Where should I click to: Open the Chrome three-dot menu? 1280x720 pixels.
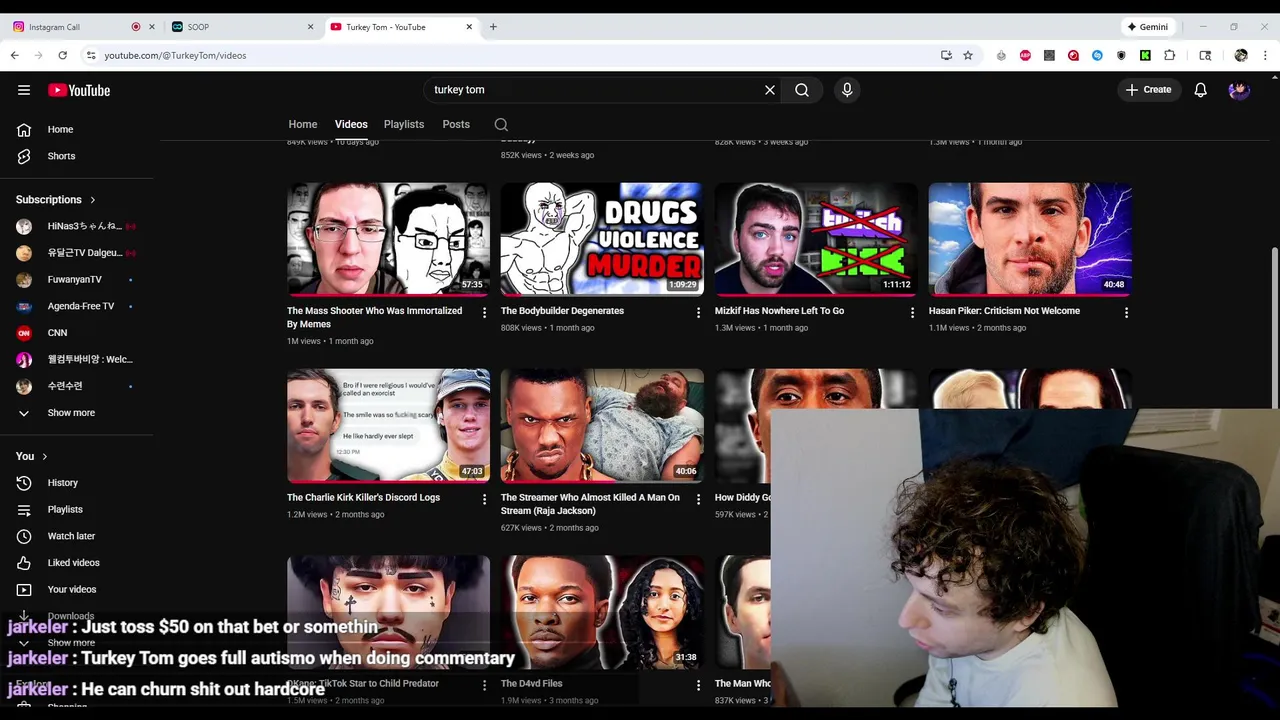tap(1266, 56)
